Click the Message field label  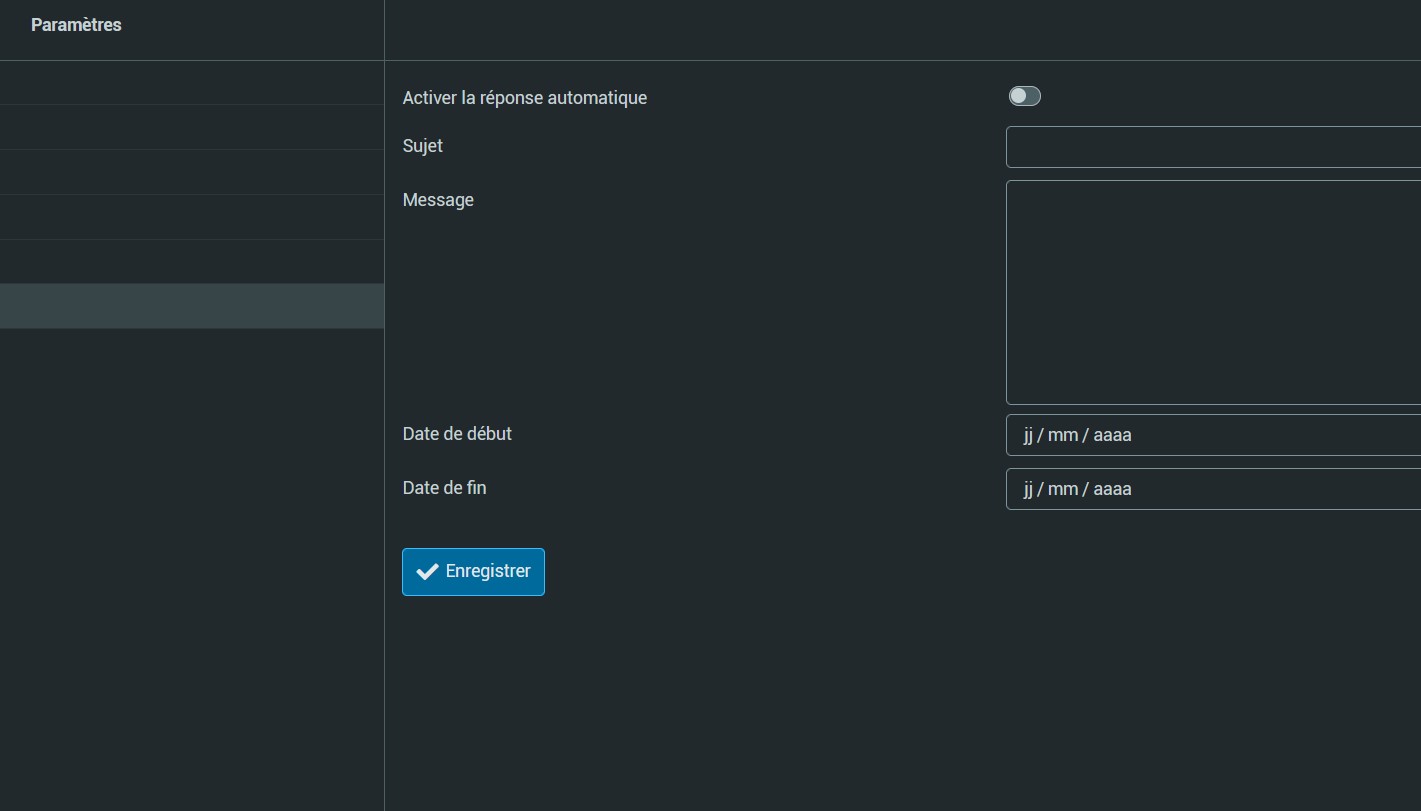(438, 200)
